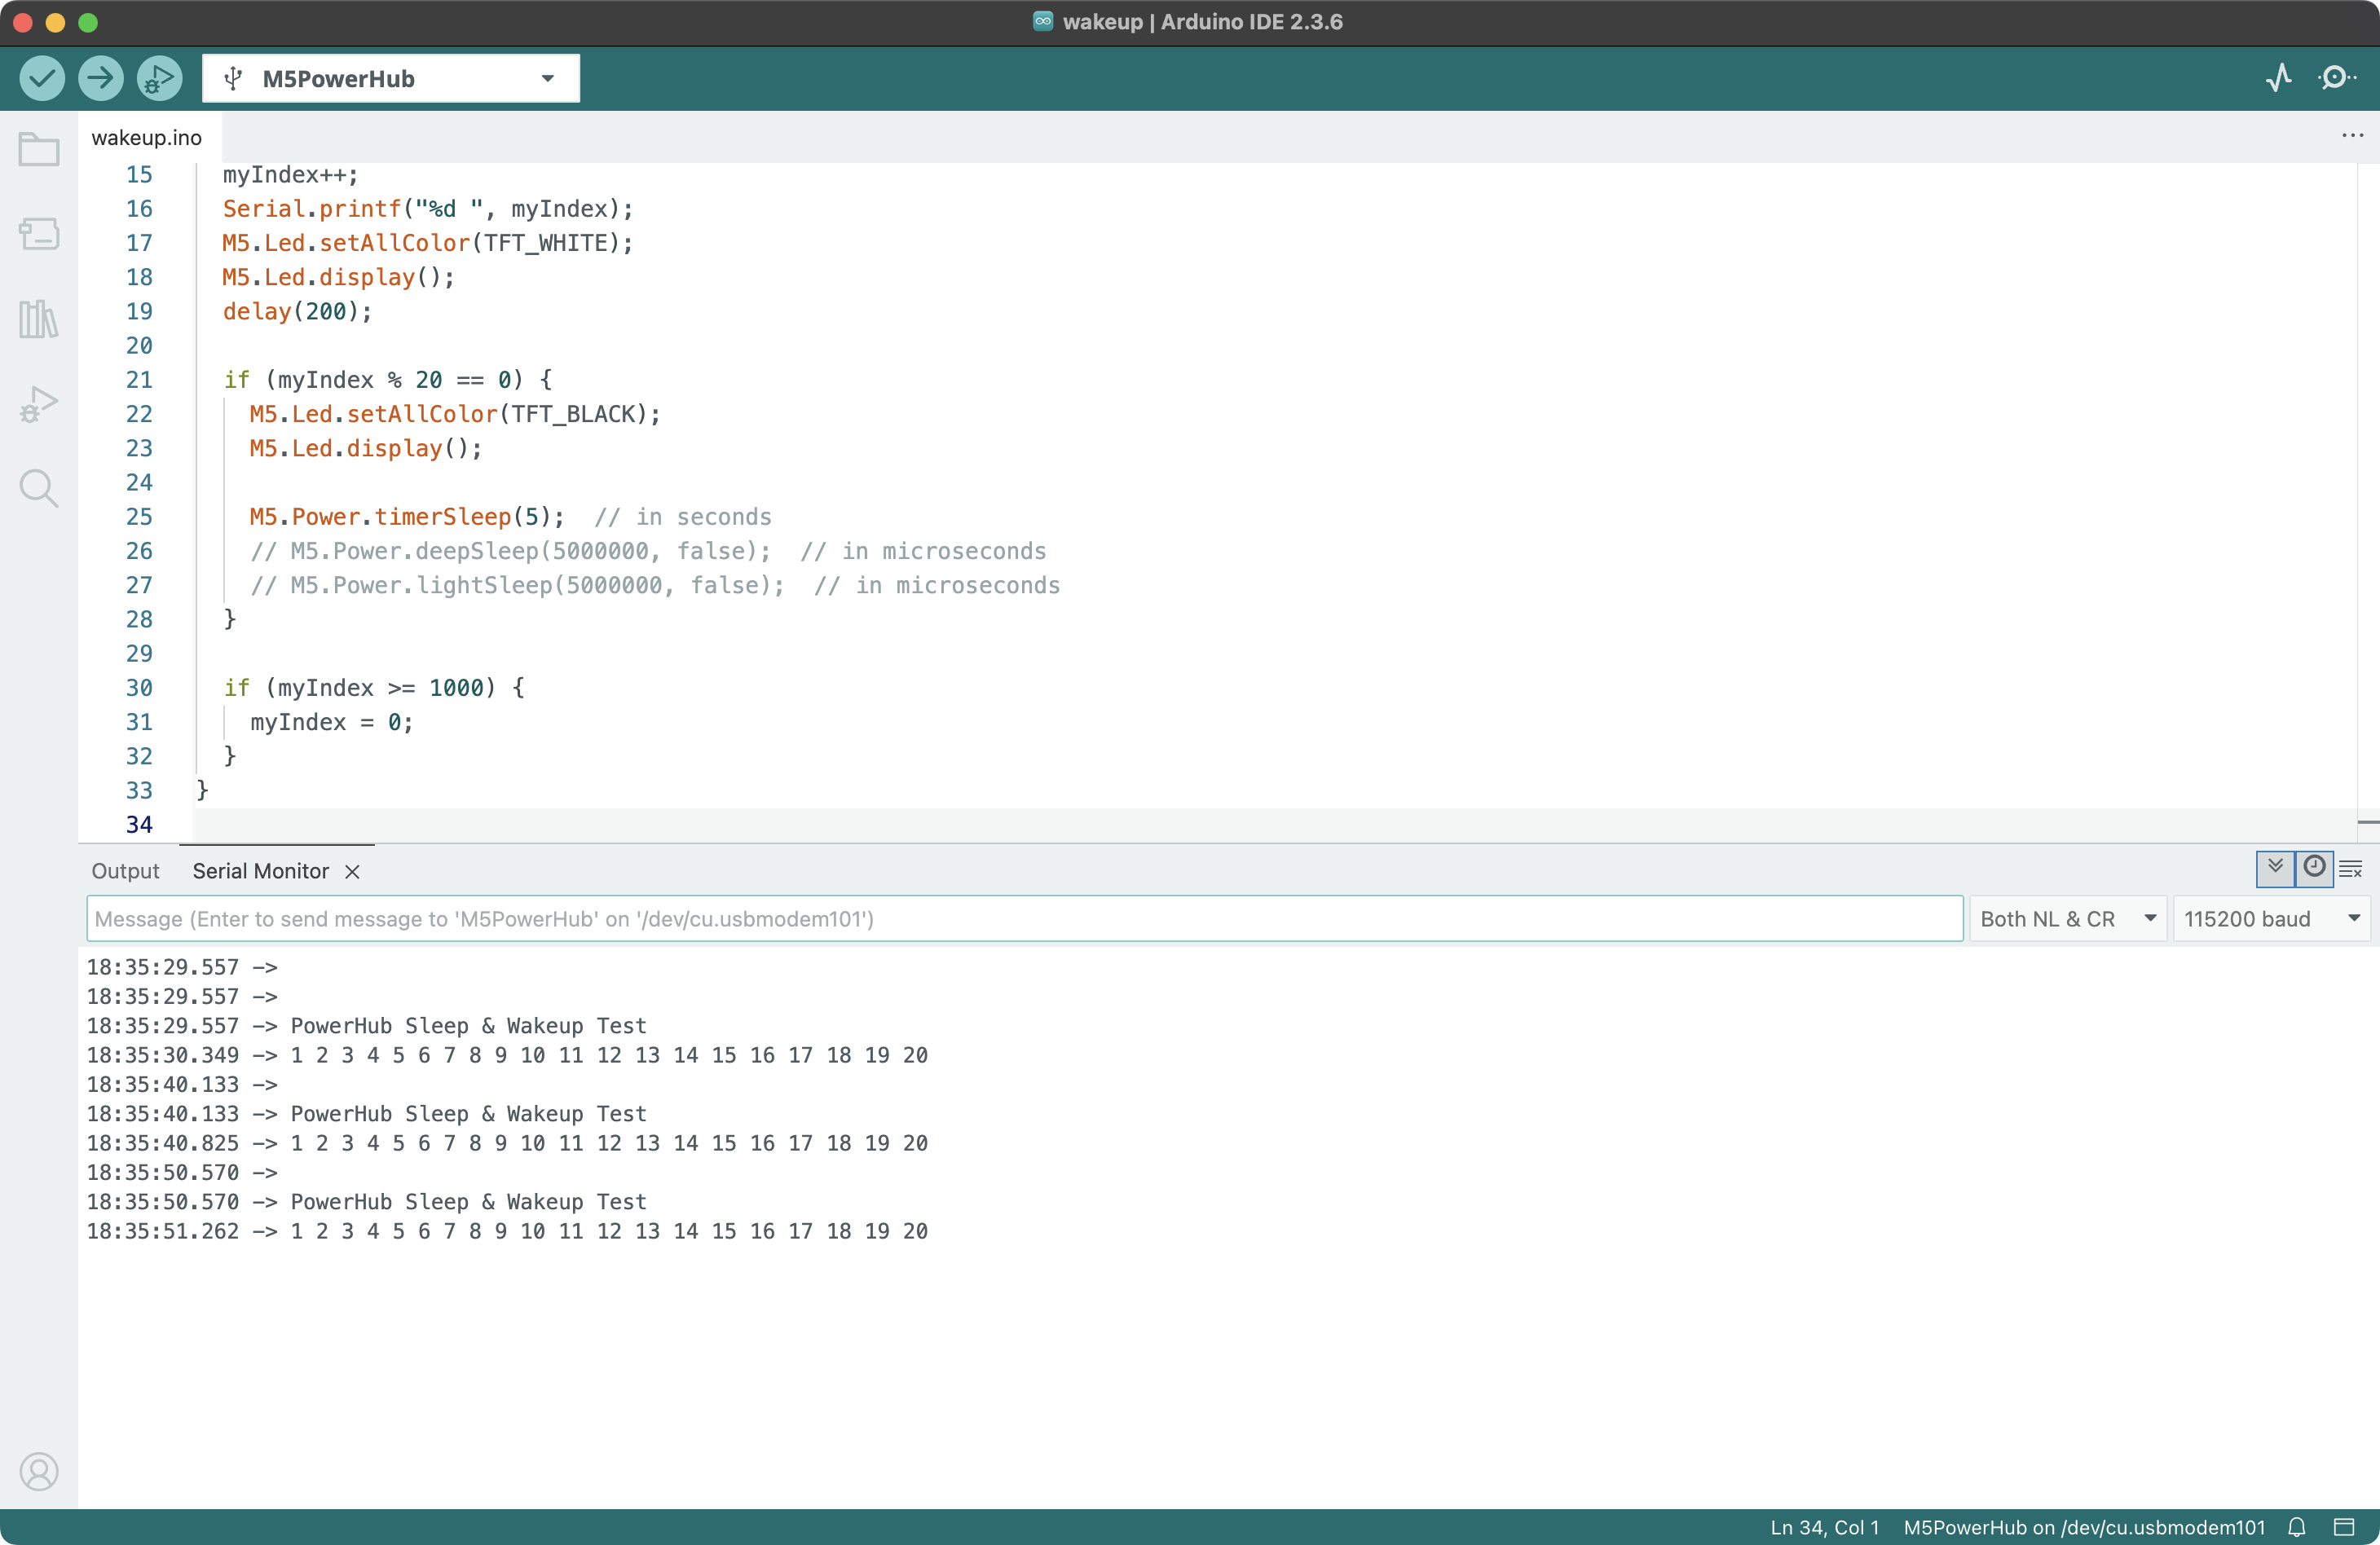Switch to the Output tab
This screenshot has width=2380, height=1545.
point(125,871)
